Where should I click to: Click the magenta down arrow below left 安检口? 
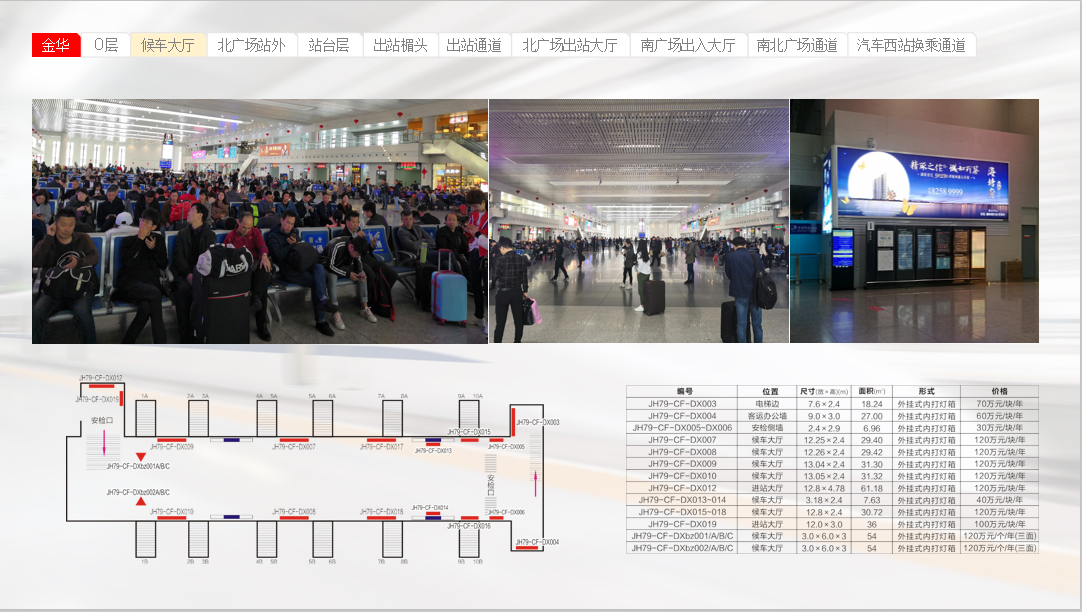click(104, 442)
